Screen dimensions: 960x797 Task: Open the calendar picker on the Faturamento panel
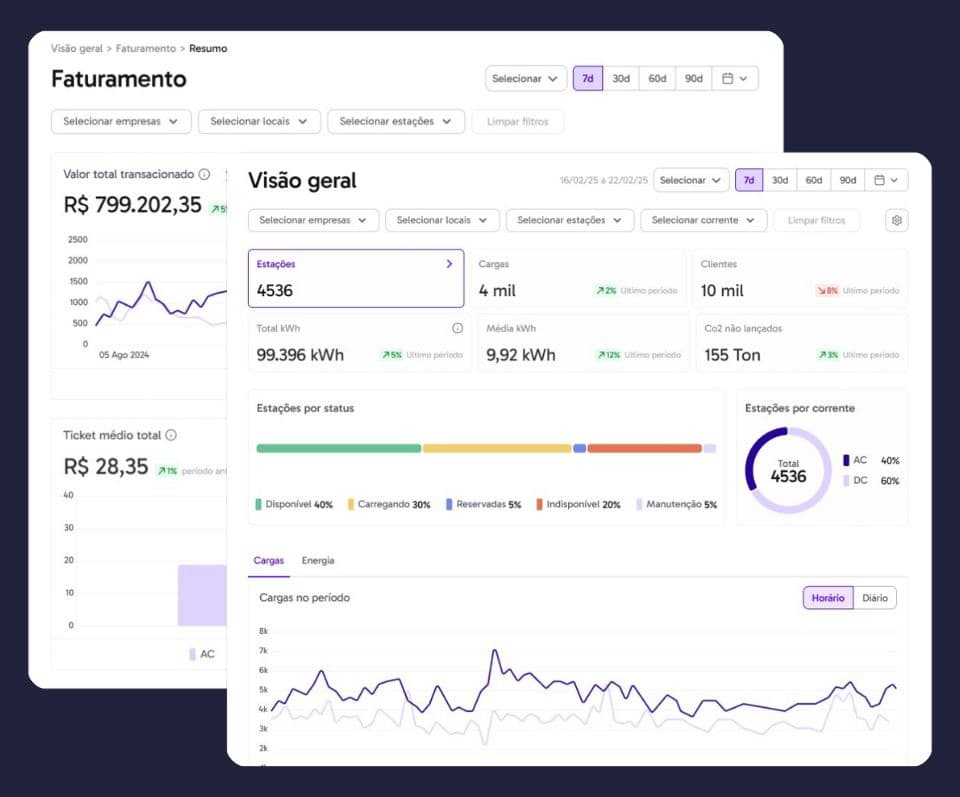point(729,78)
